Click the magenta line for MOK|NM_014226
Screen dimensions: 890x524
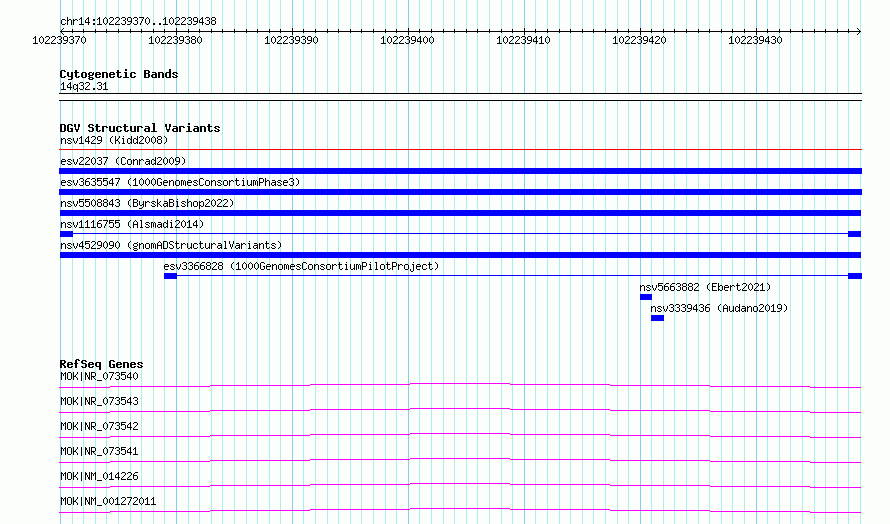pyautogui.click(x=460, y=485)
